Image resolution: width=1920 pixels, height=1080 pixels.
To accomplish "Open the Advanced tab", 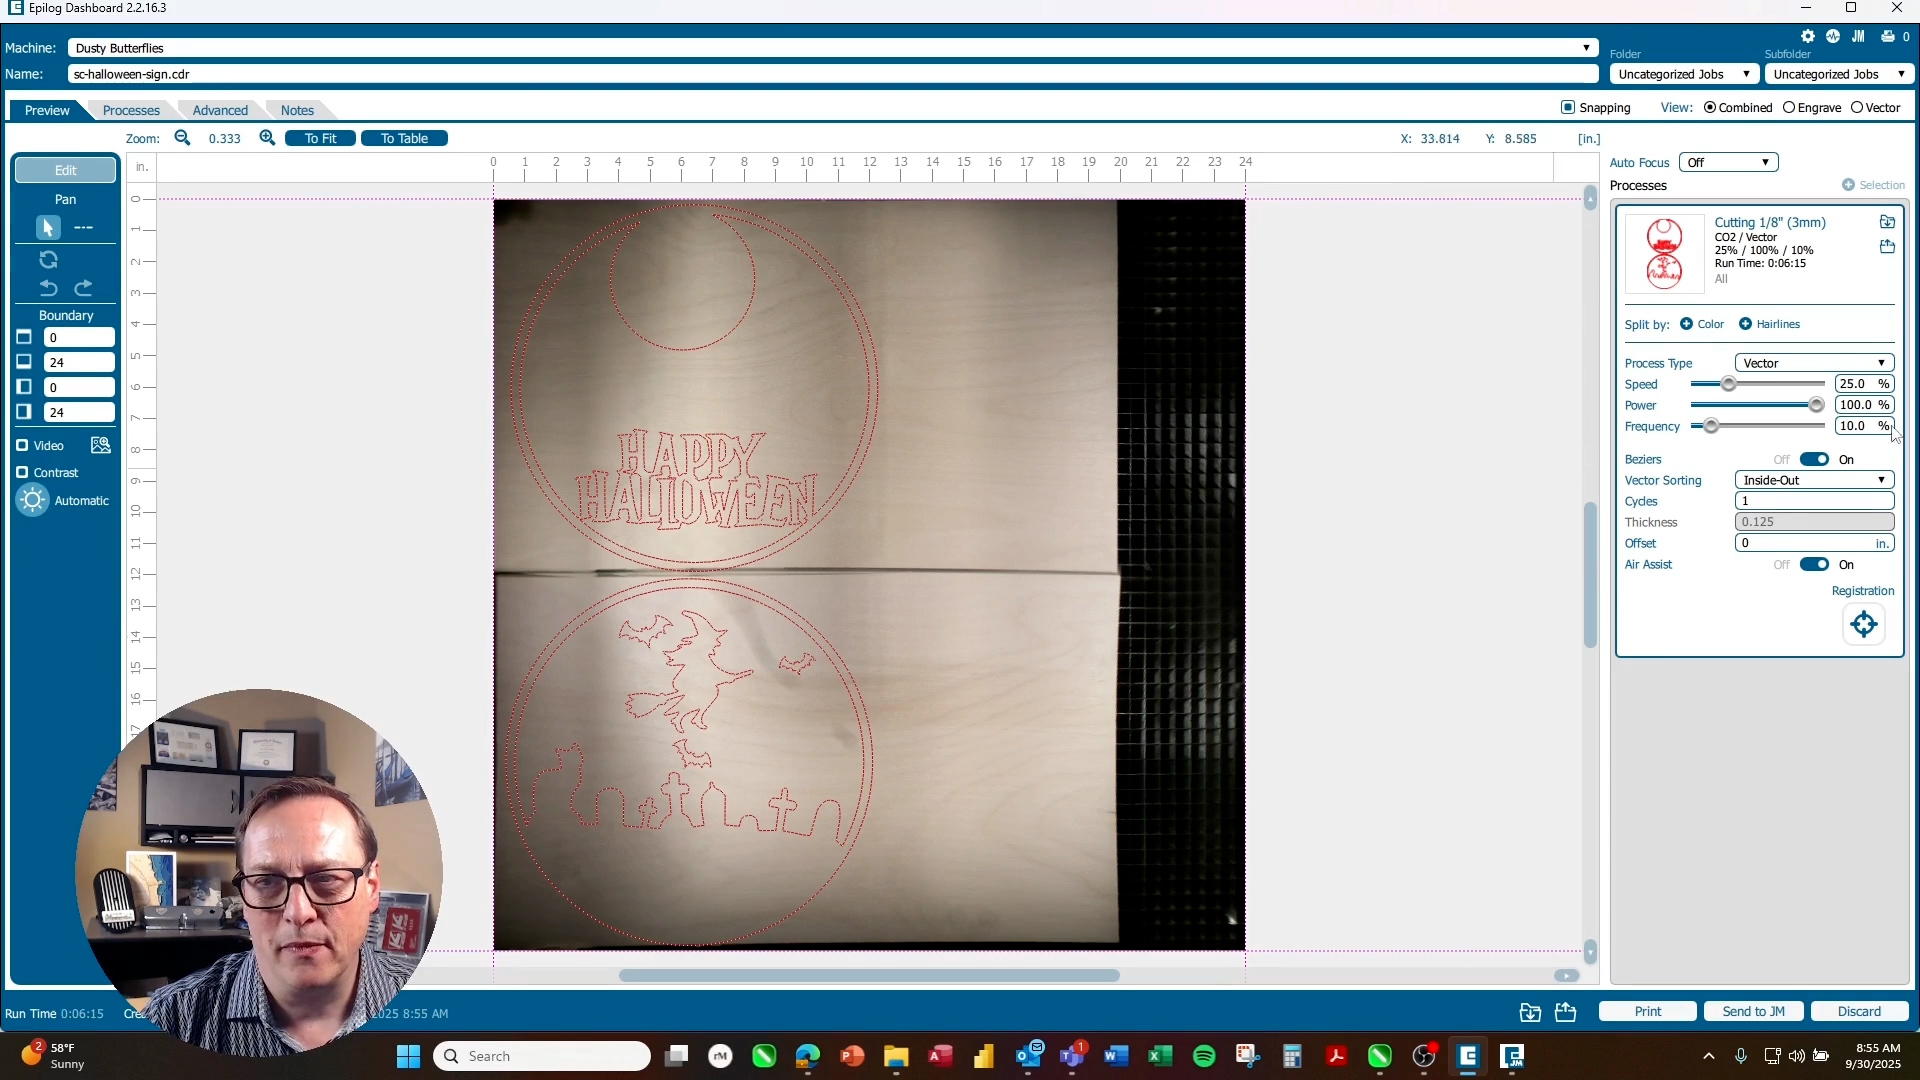I will coord(220,110).
